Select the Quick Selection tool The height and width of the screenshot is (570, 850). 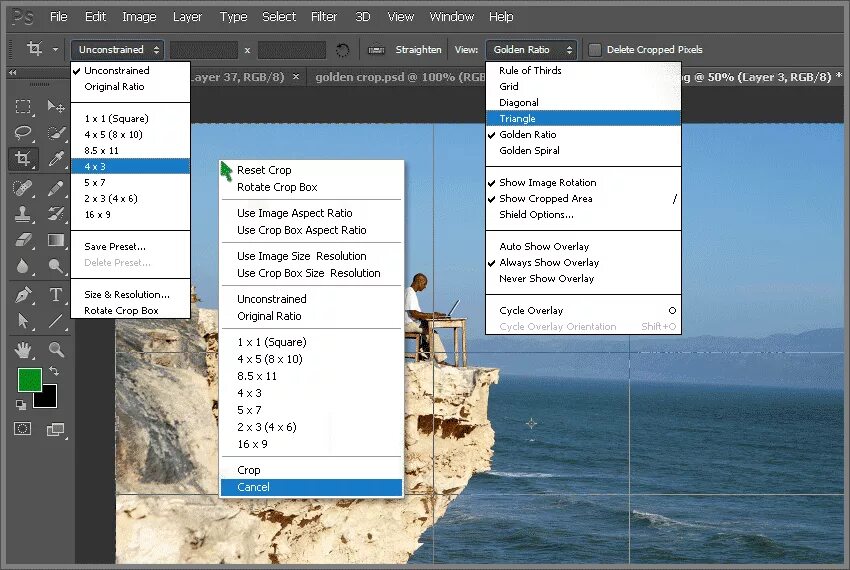pyautogui.click(x=55, y=132)
